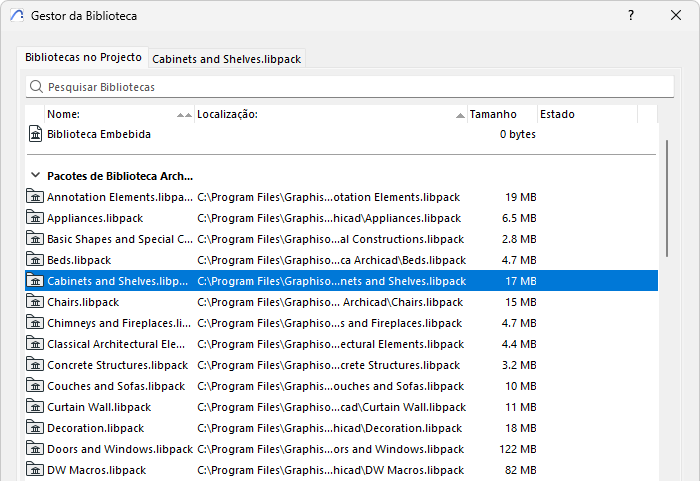Click the Appliances.libpack library icon
The height and width of the screenshot is (481, 700).
click(x=35, y=217)
